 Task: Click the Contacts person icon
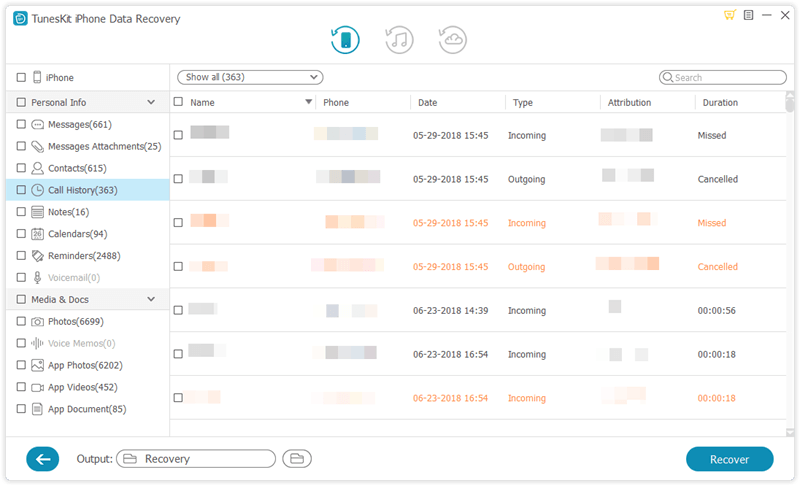click(x=37, y=168)
